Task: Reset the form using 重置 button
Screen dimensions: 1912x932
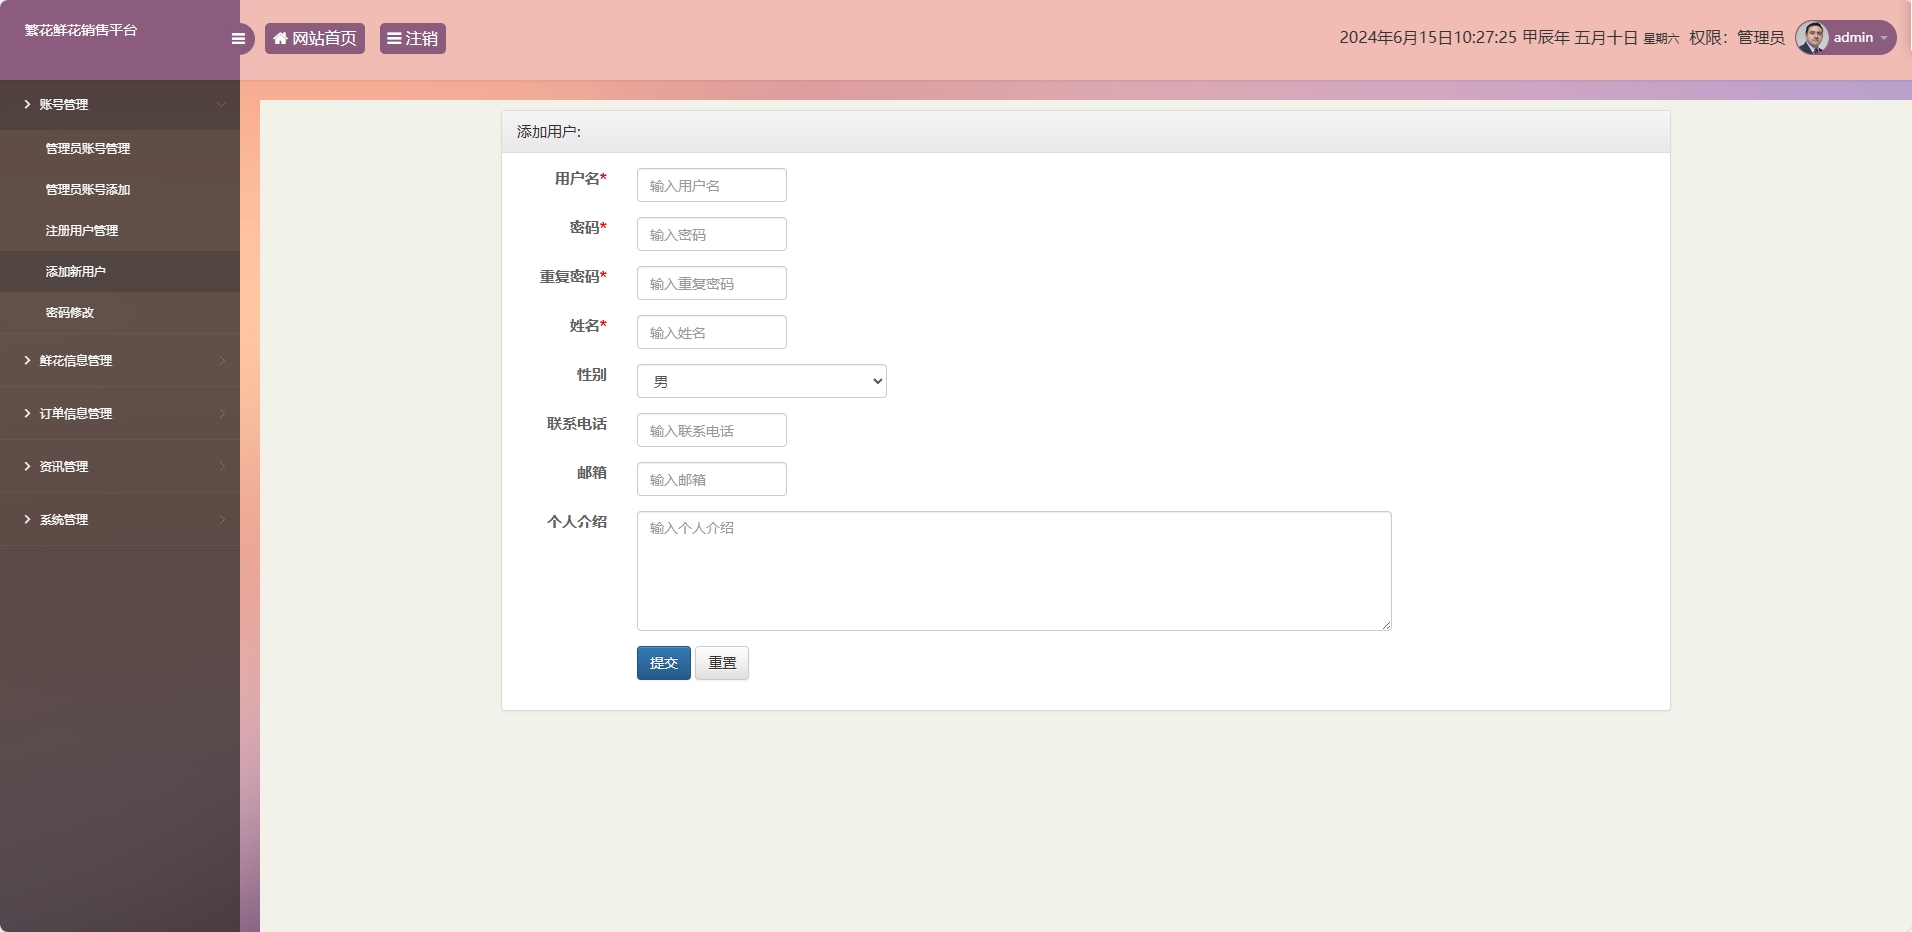Action: tap(721, 663)
